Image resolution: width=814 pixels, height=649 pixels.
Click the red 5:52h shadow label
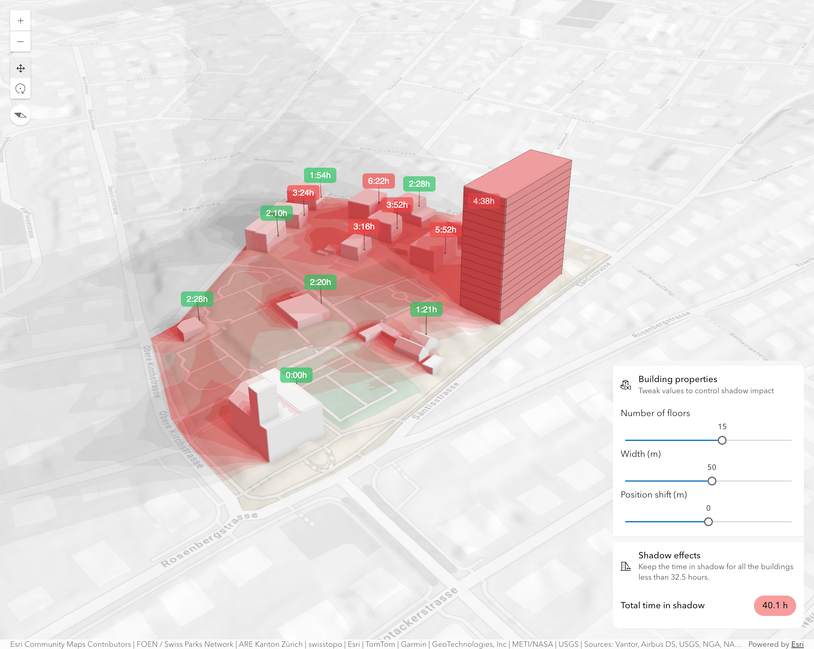(x=445, y=230)
